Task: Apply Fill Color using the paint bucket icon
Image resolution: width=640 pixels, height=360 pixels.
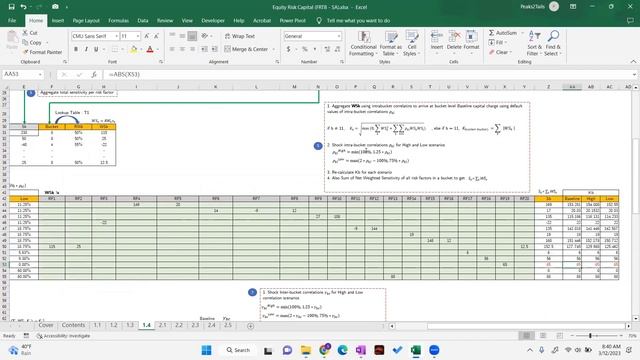Action: [133, 49]
